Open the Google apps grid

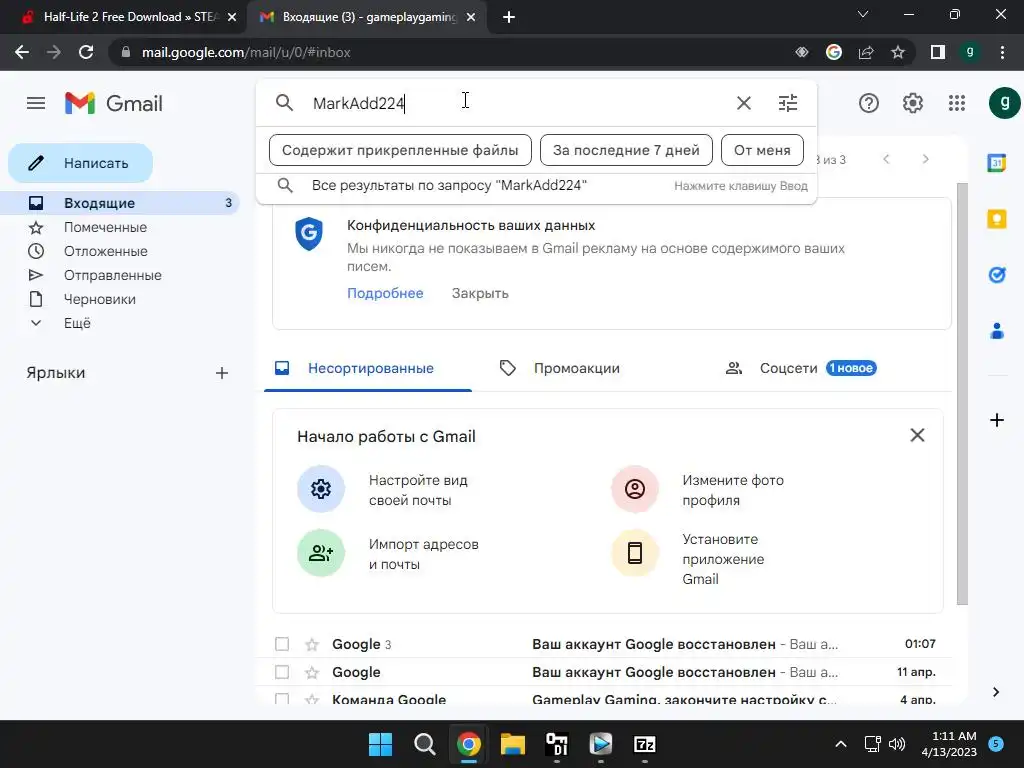click(957, 103)
